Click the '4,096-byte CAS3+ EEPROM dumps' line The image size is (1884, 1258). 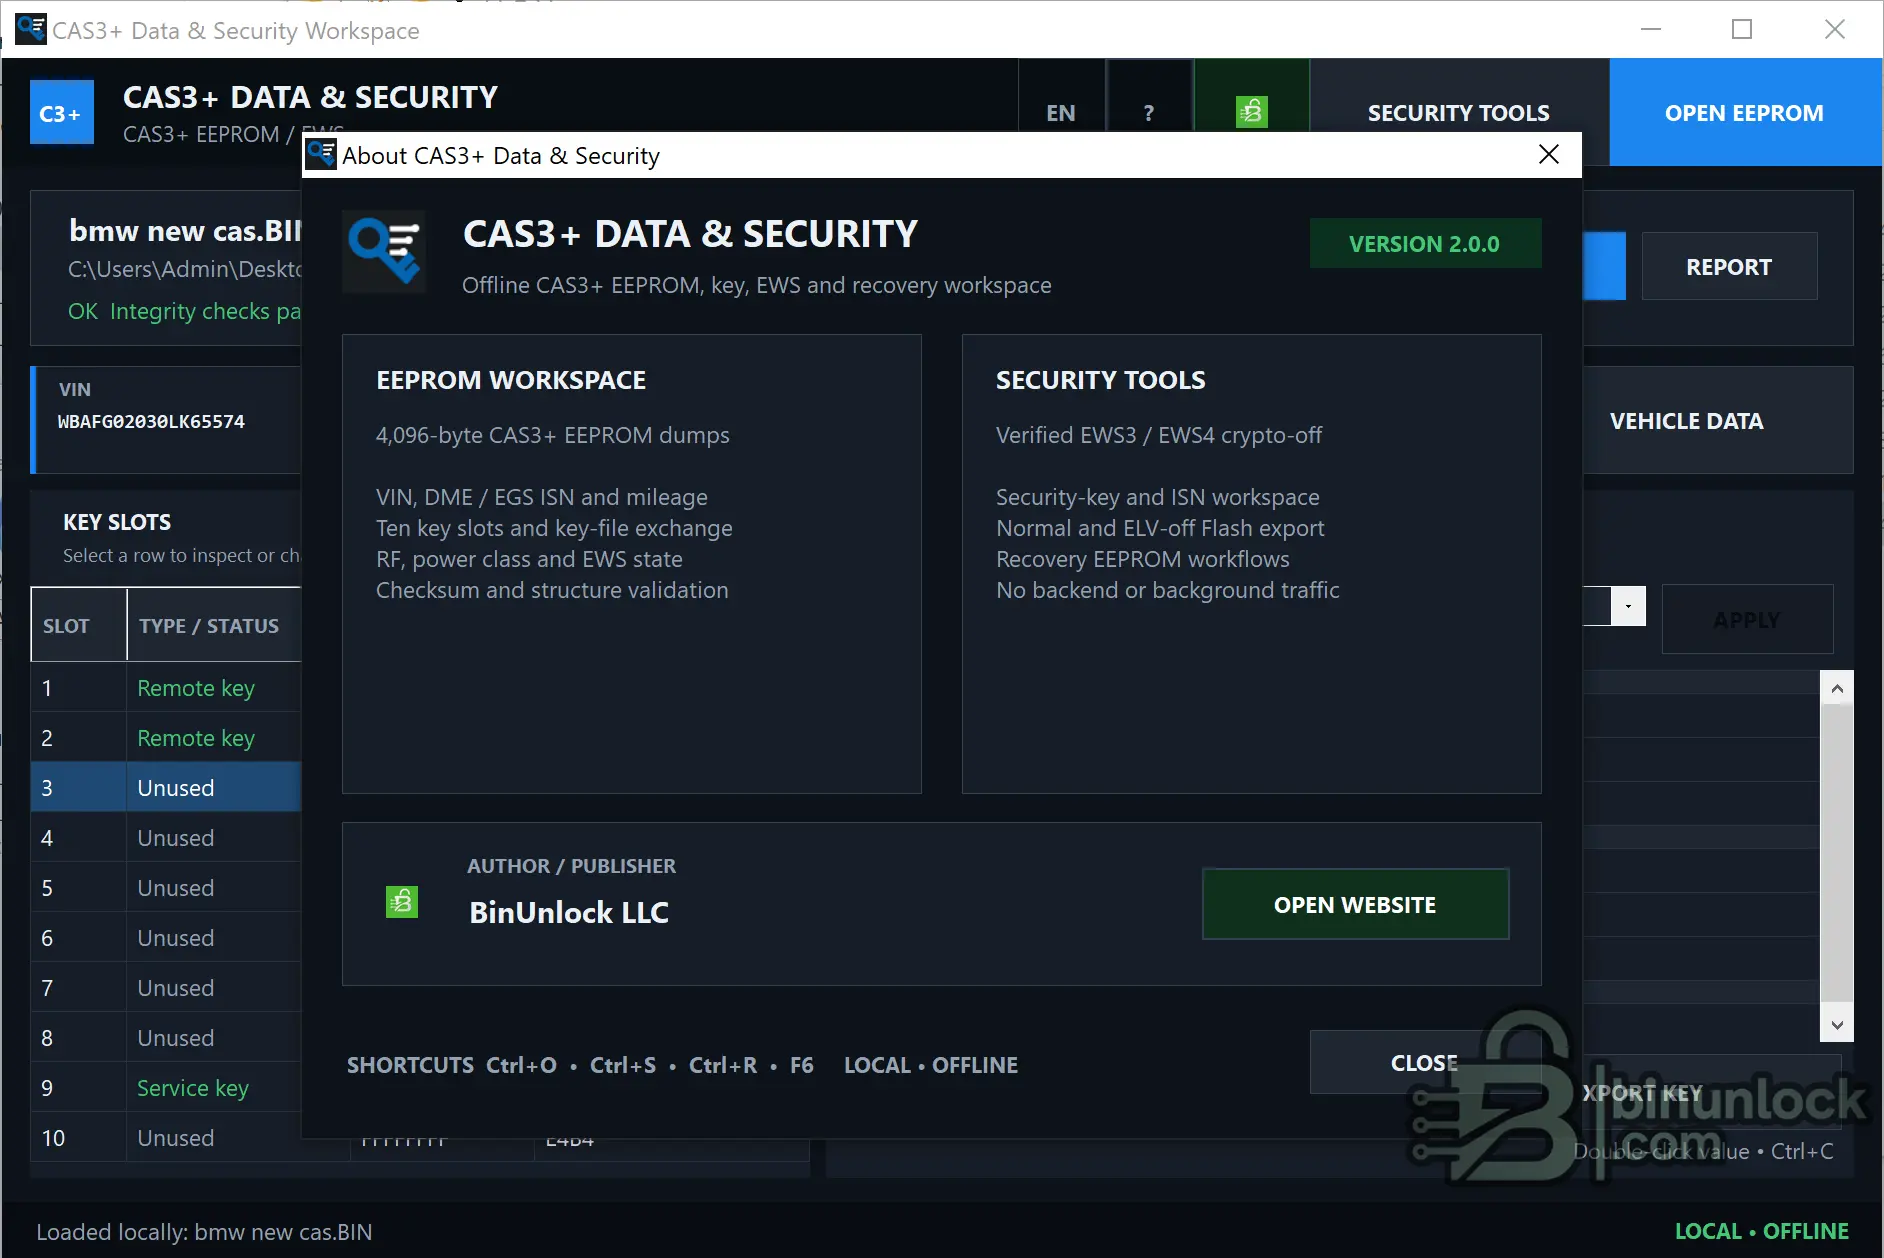point(553,435)
